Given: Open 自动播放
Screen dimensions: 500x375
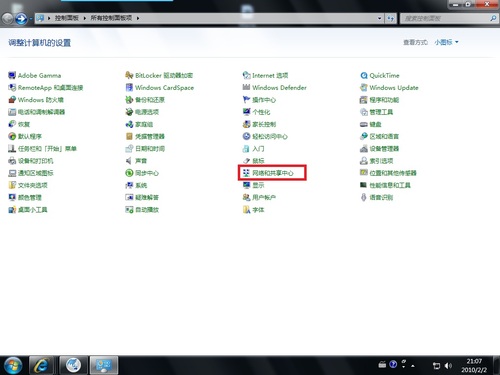Looking at the screenshot, I should [x=142, y=210].
